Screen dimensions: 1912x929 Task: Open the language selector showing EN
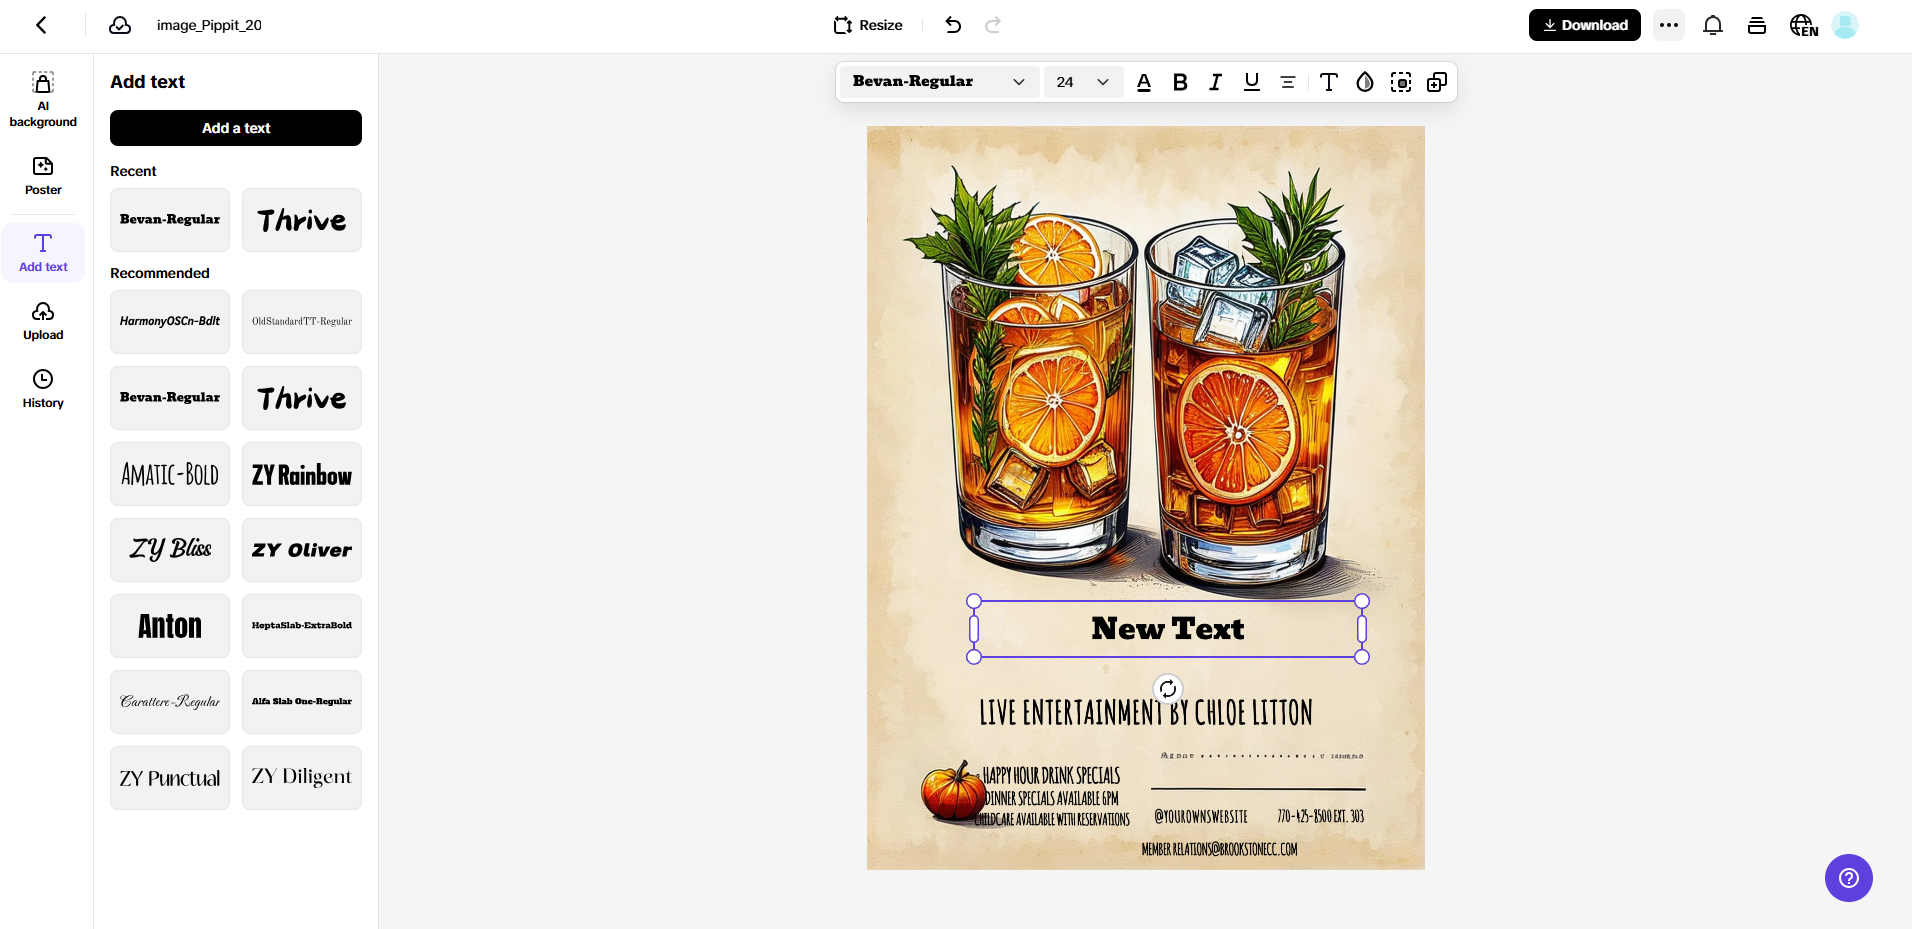coord(1801,25)
